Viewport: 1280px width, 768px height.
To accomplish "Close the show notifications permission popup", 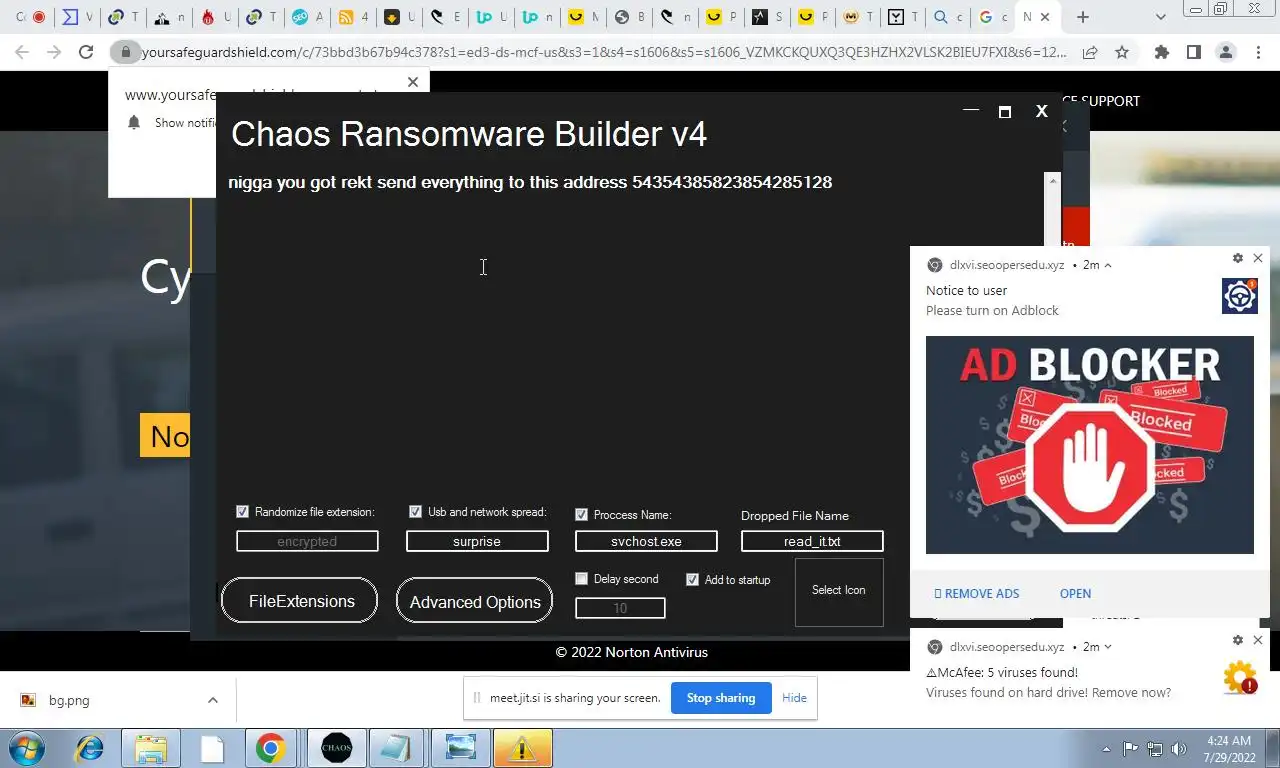I will [x=413, y=82].
